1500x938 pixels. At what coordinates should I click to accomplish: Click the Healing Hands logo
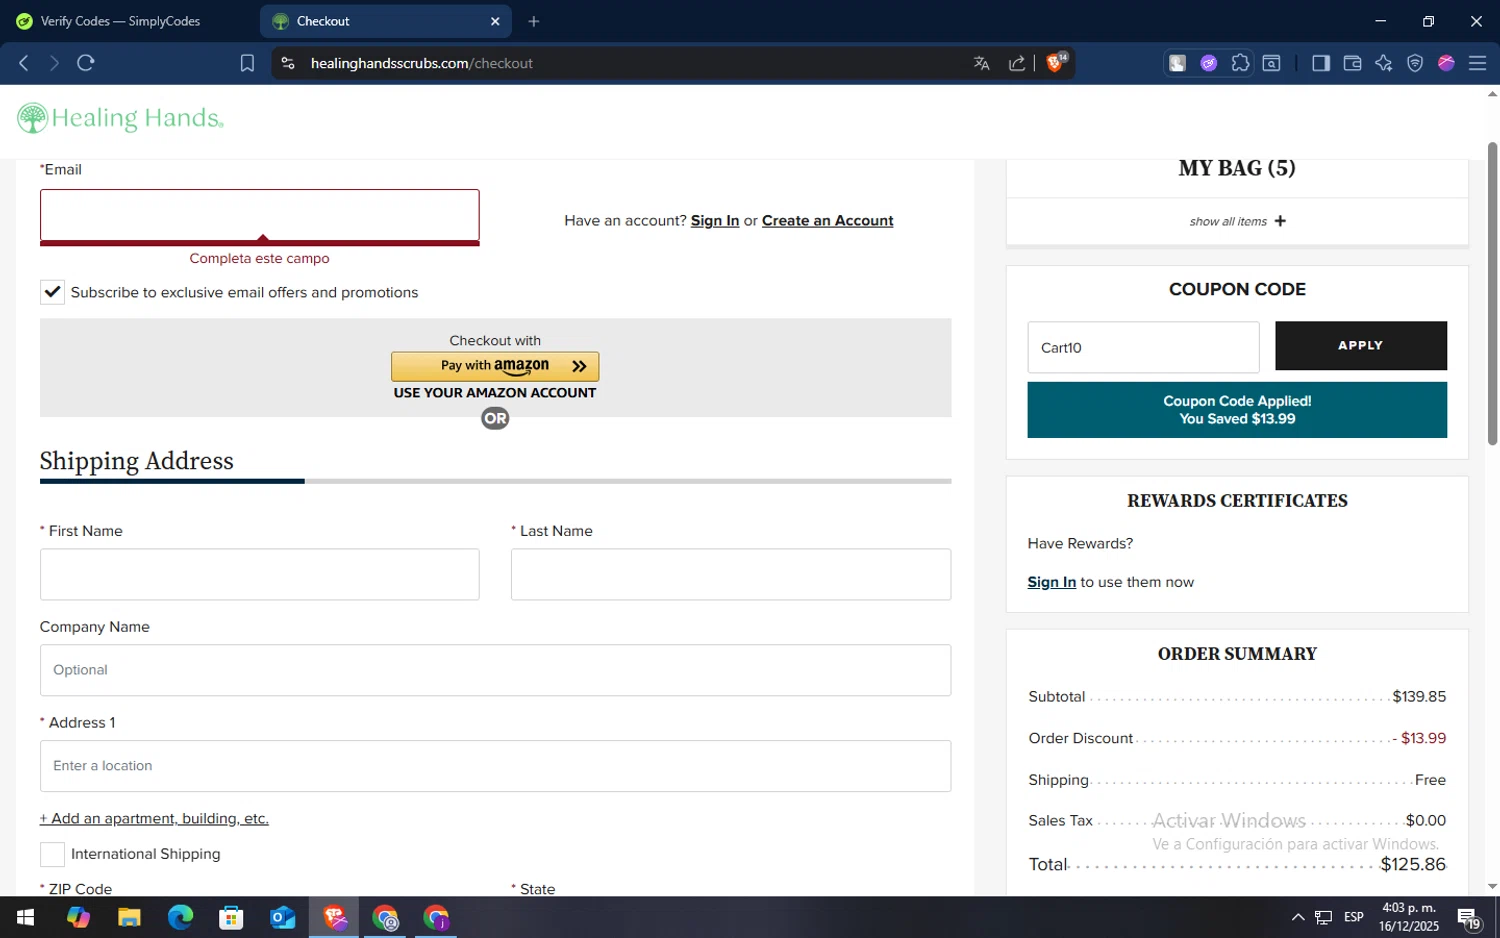[120, 118]
